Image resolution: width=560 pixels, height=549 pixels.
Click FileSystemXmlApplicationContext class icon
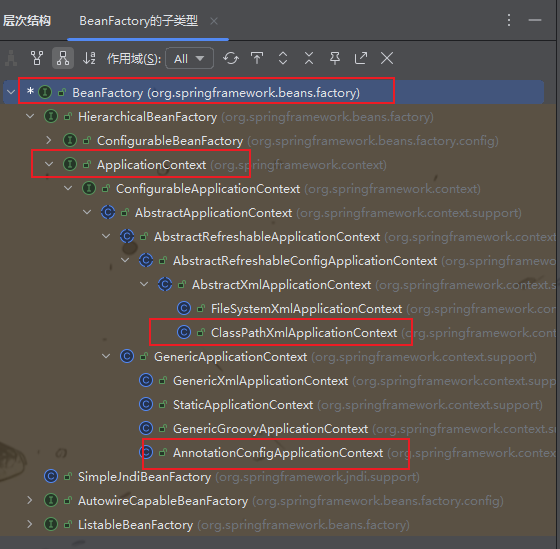click(x=184, y=308)
